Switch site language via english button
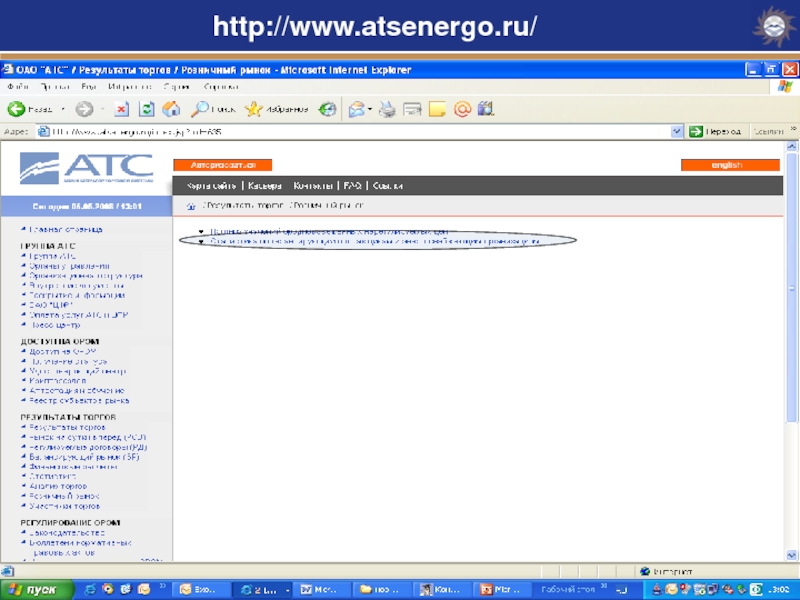 [x=729, y=165]
